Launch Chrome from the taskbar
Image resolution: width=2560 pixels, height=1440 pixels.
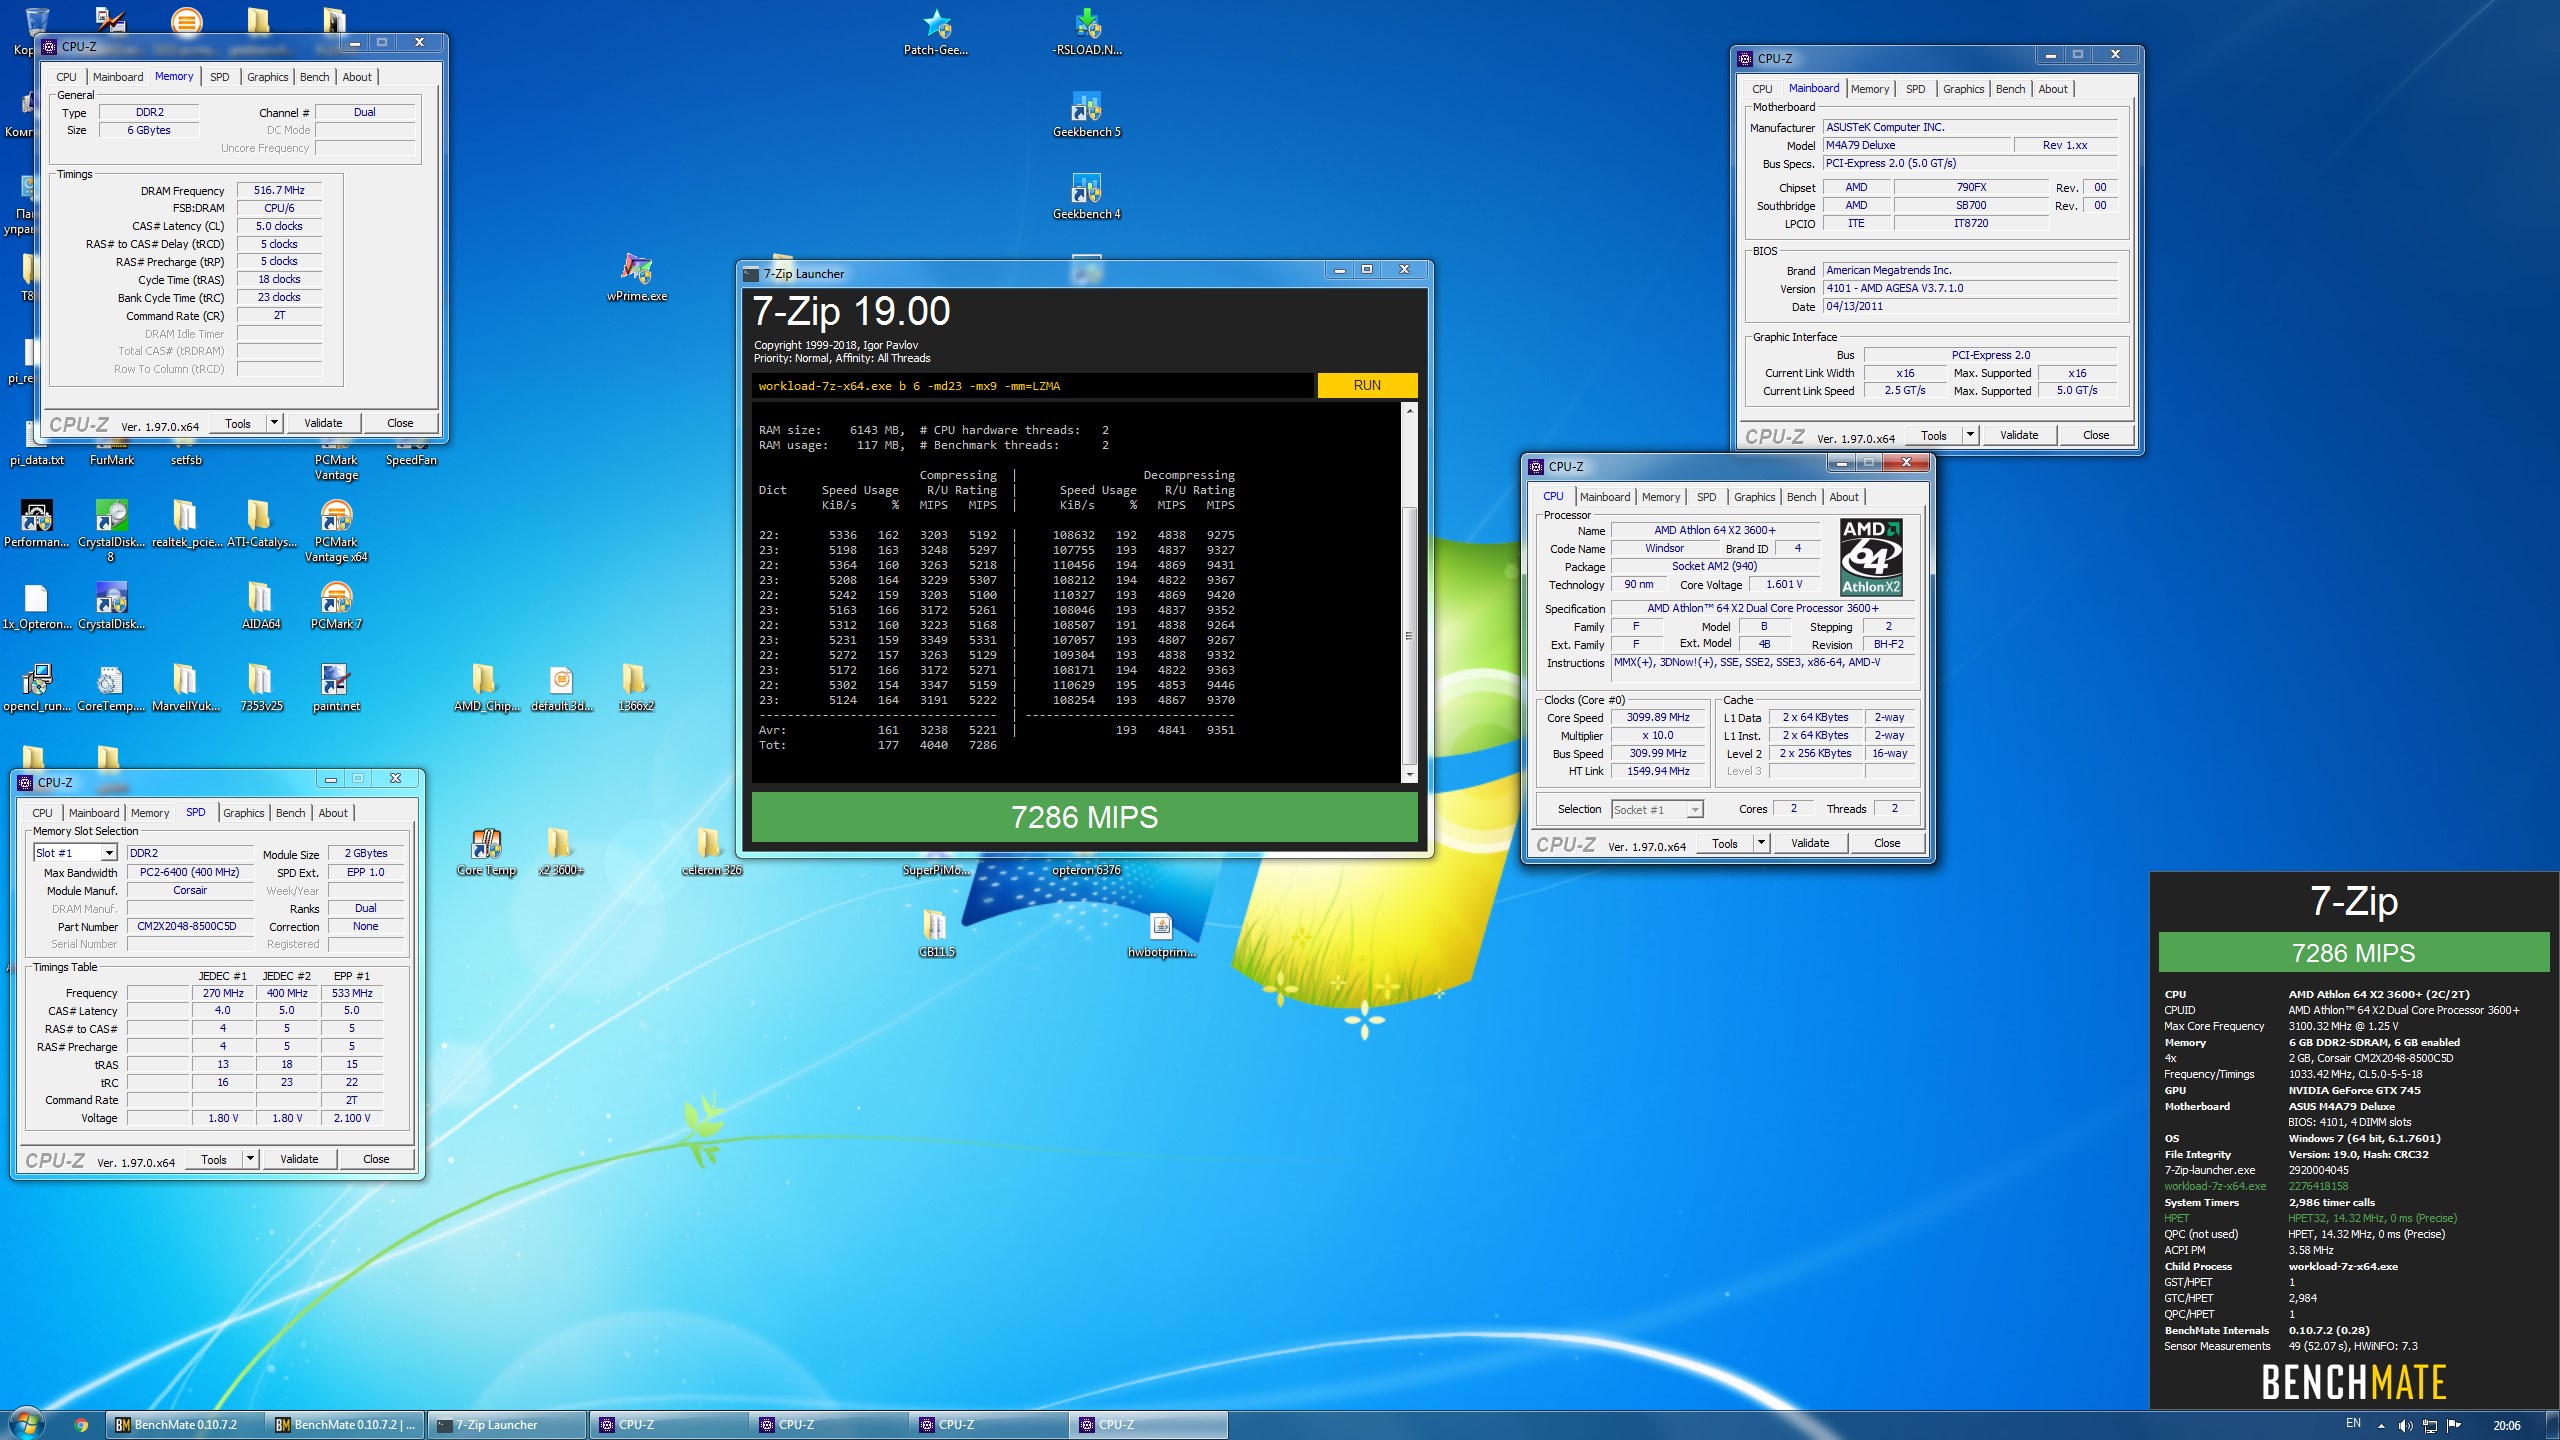coord(81,1425)
